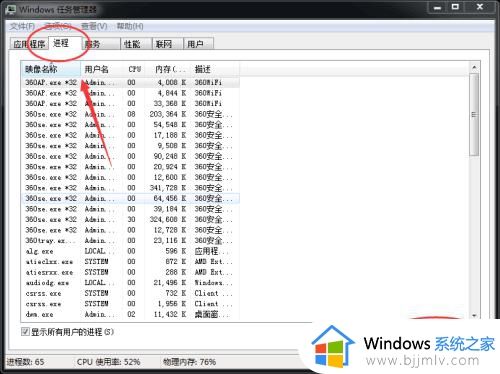Click scrollbar up arrow of process list
Viewport: 500px width, 374px height.
(x=474, y=67)
